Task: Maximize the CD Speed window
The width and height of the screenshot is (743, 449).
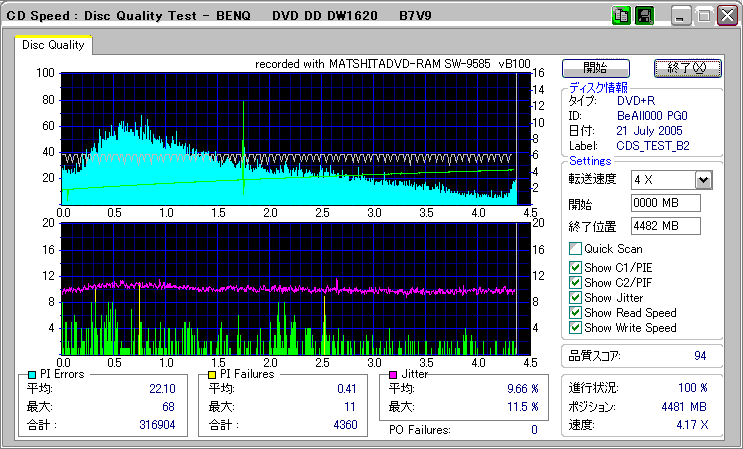Action: [704, 16]
